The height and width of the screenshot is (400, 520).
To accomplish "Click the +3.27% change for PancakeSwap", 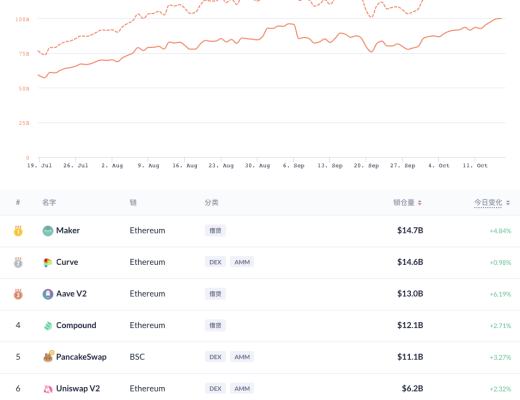I will click(500, 357).
